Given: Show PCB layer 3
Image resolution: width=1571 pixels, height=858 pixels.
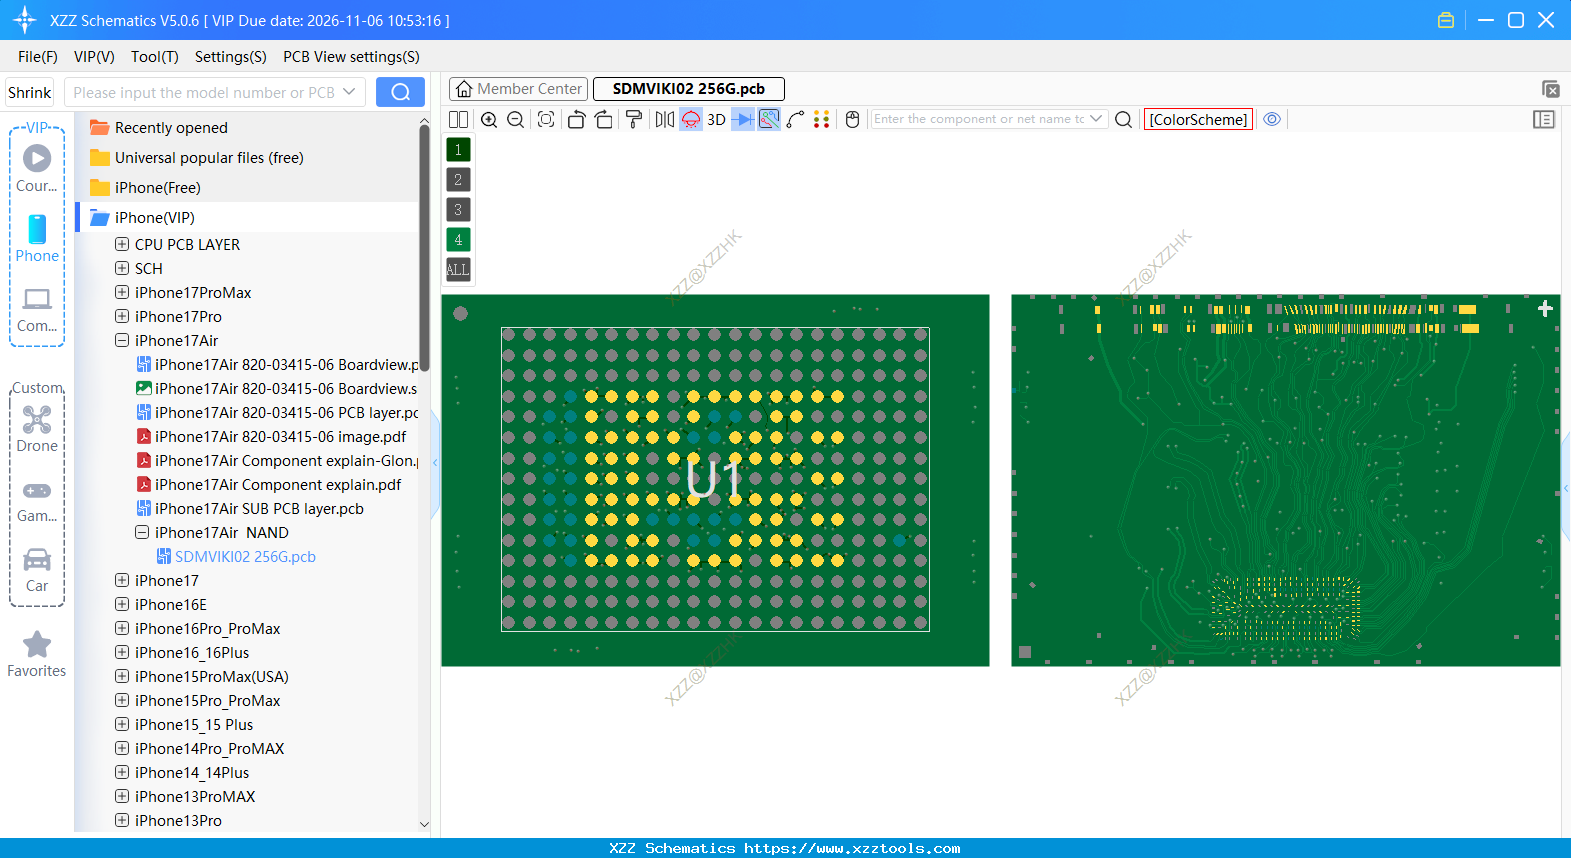Looking at the screenshot, I should (x=458, y=210).
